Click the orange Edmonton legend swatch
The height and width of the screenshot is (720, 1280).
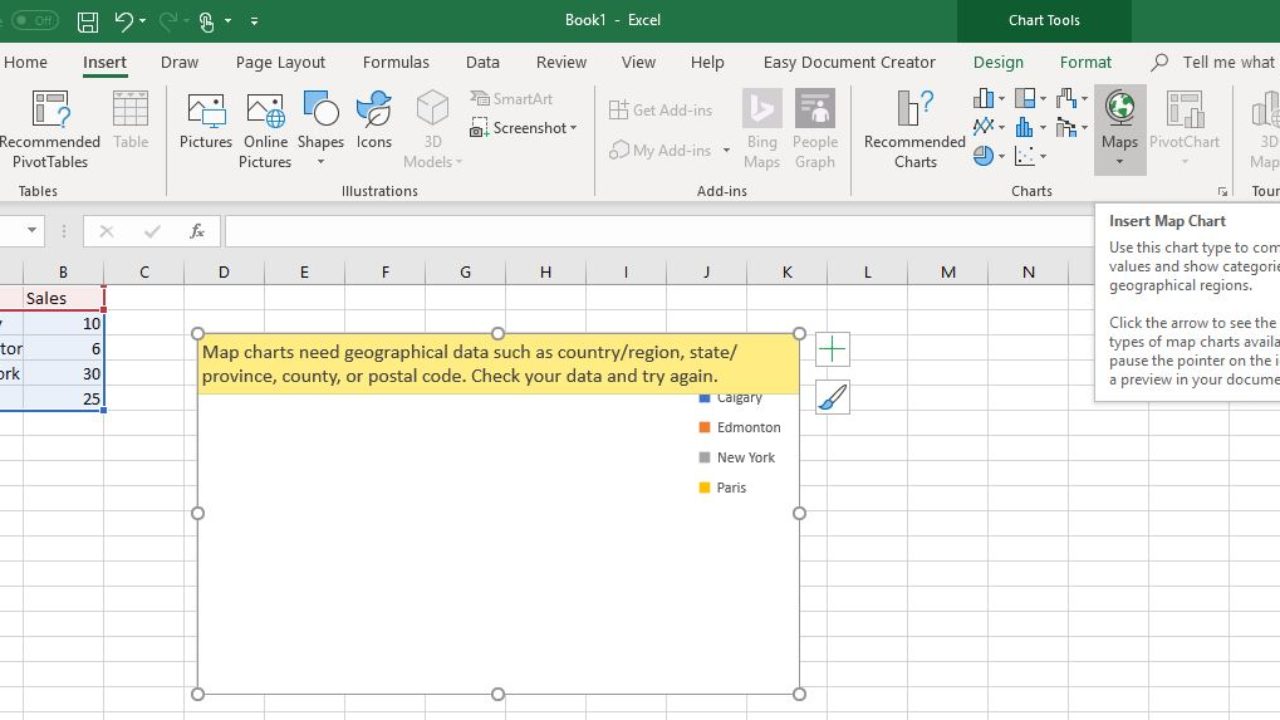[x=705, y=428]
